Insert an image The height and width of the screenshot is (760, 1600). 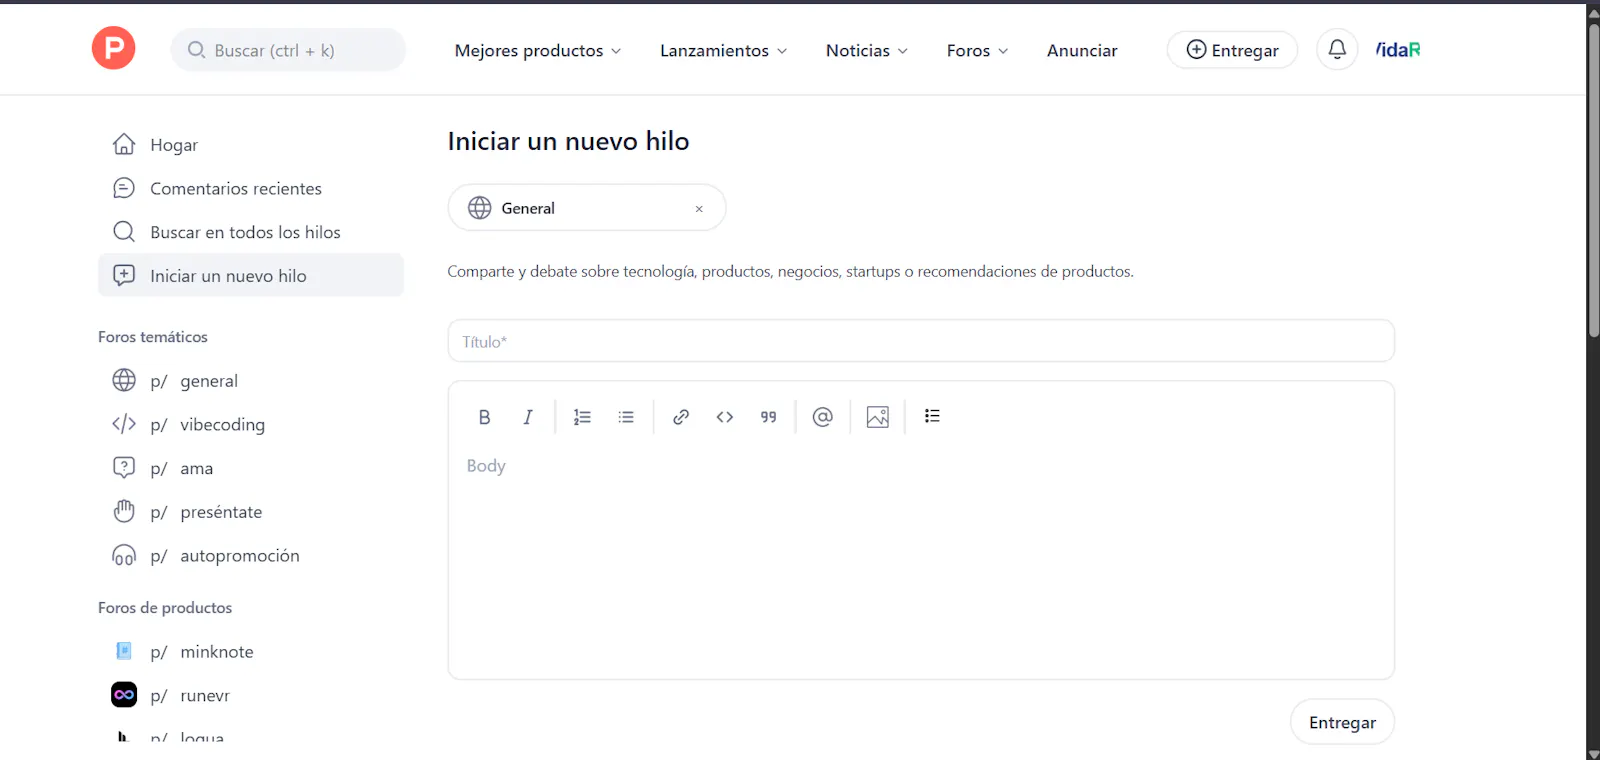(x=878, y=417)
